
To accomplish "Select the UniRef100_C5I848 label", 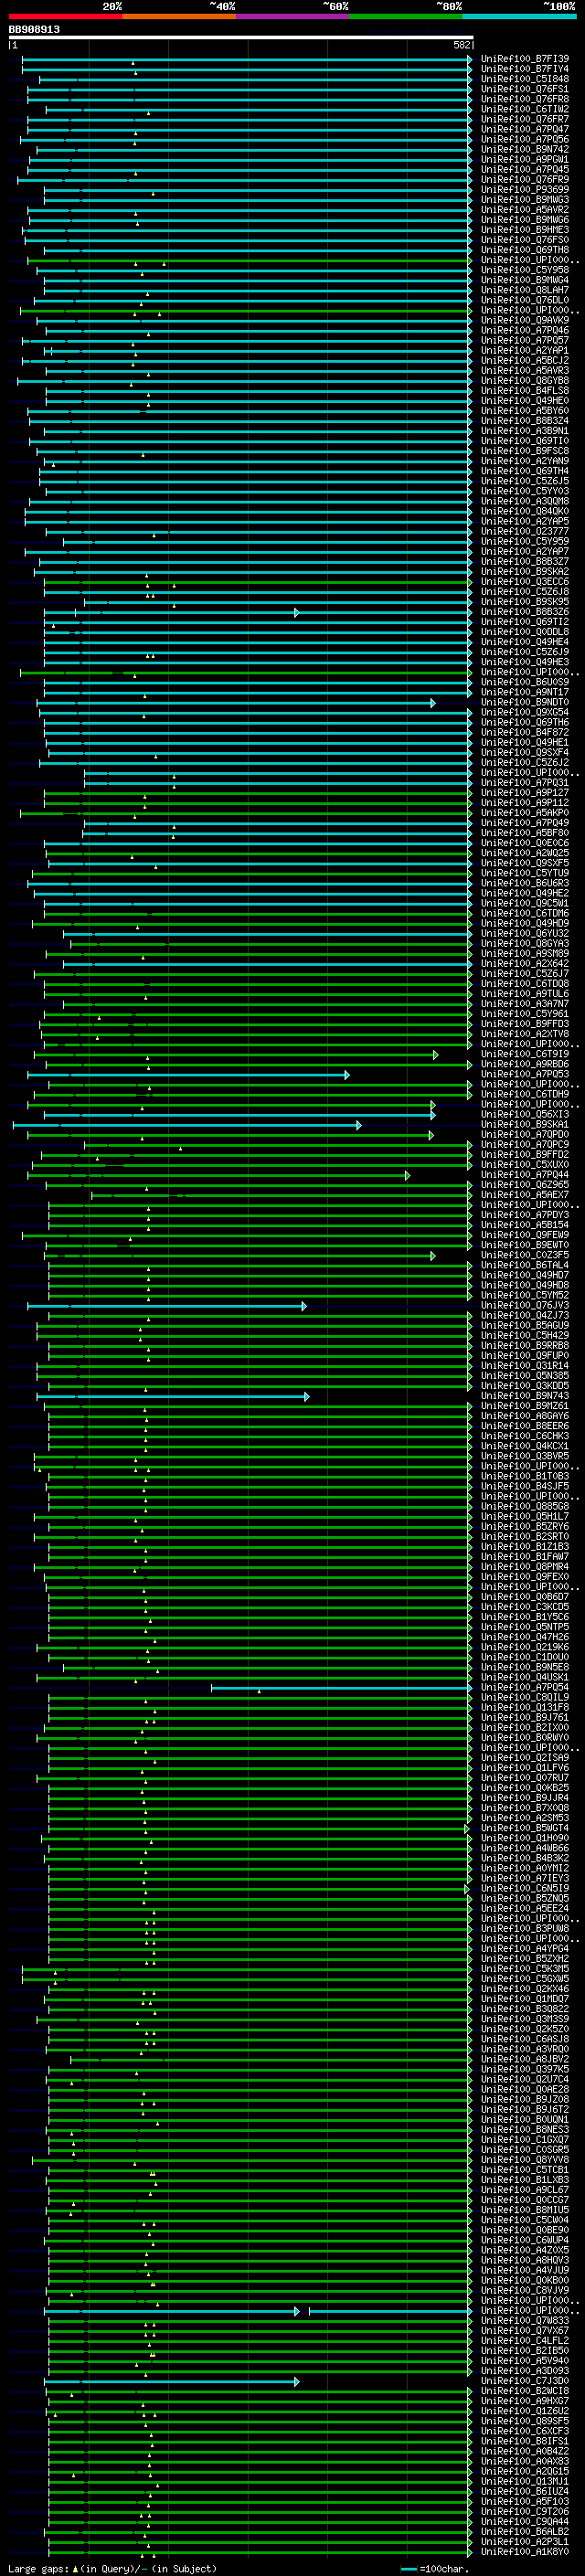I will coord(525,79).
